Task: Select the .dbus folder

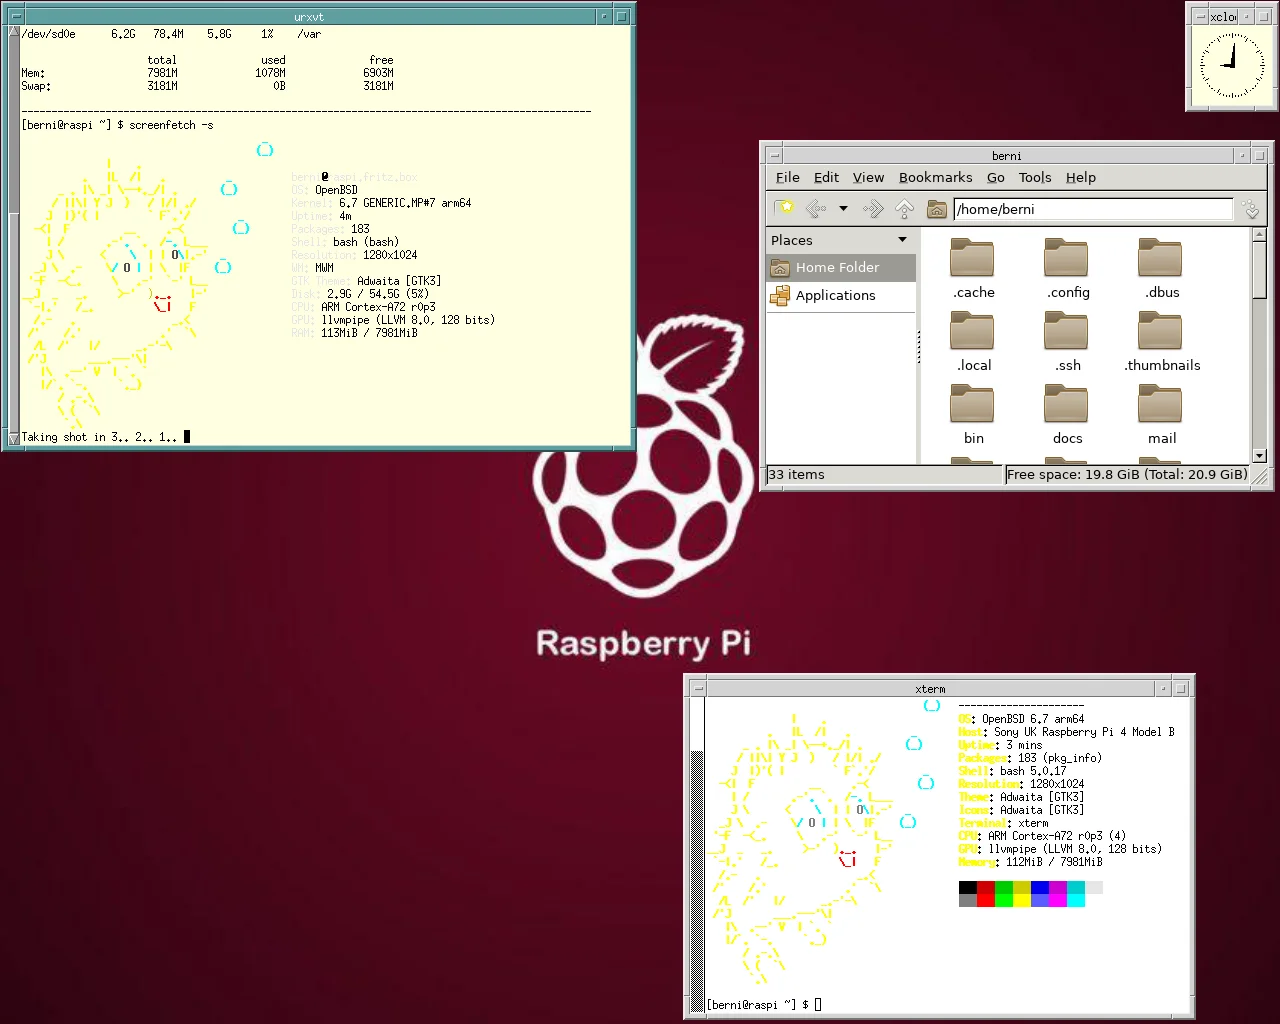Action: click(1161, 268)
